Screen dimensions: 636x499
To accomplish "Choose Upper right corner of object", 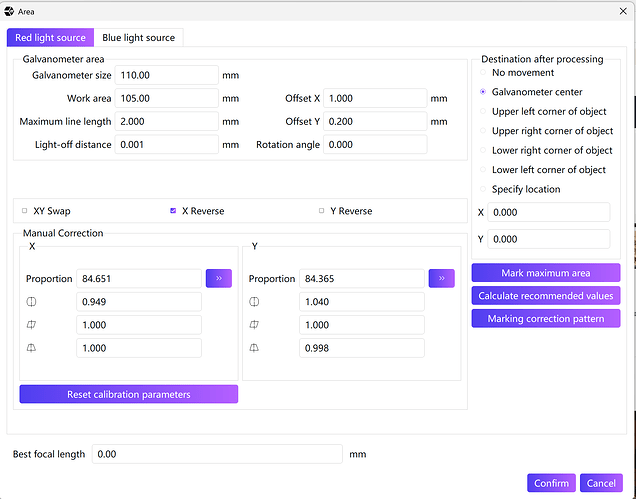I will [x=483, y=131].
